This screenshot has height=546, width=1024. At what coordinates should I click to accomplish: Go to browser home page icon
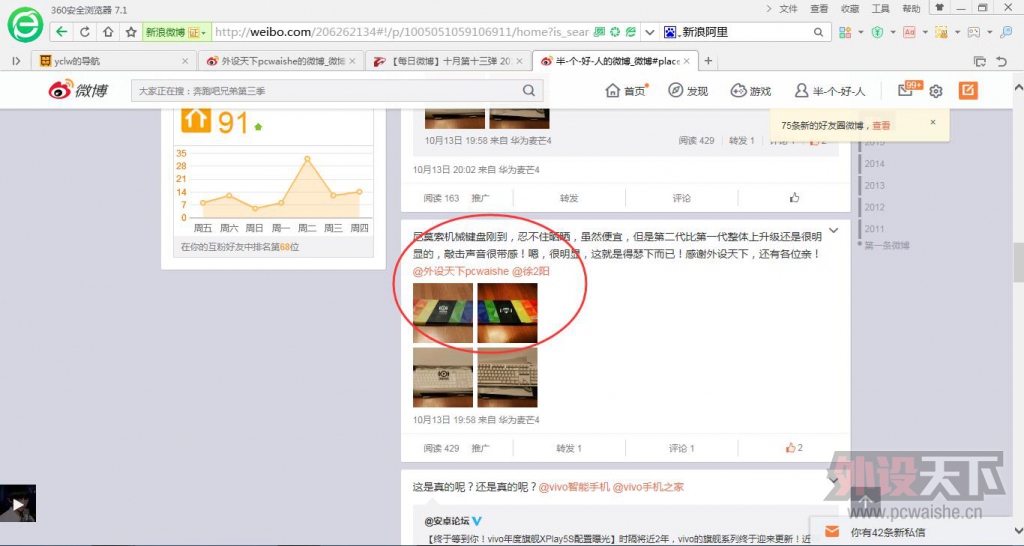click(108, 31)
